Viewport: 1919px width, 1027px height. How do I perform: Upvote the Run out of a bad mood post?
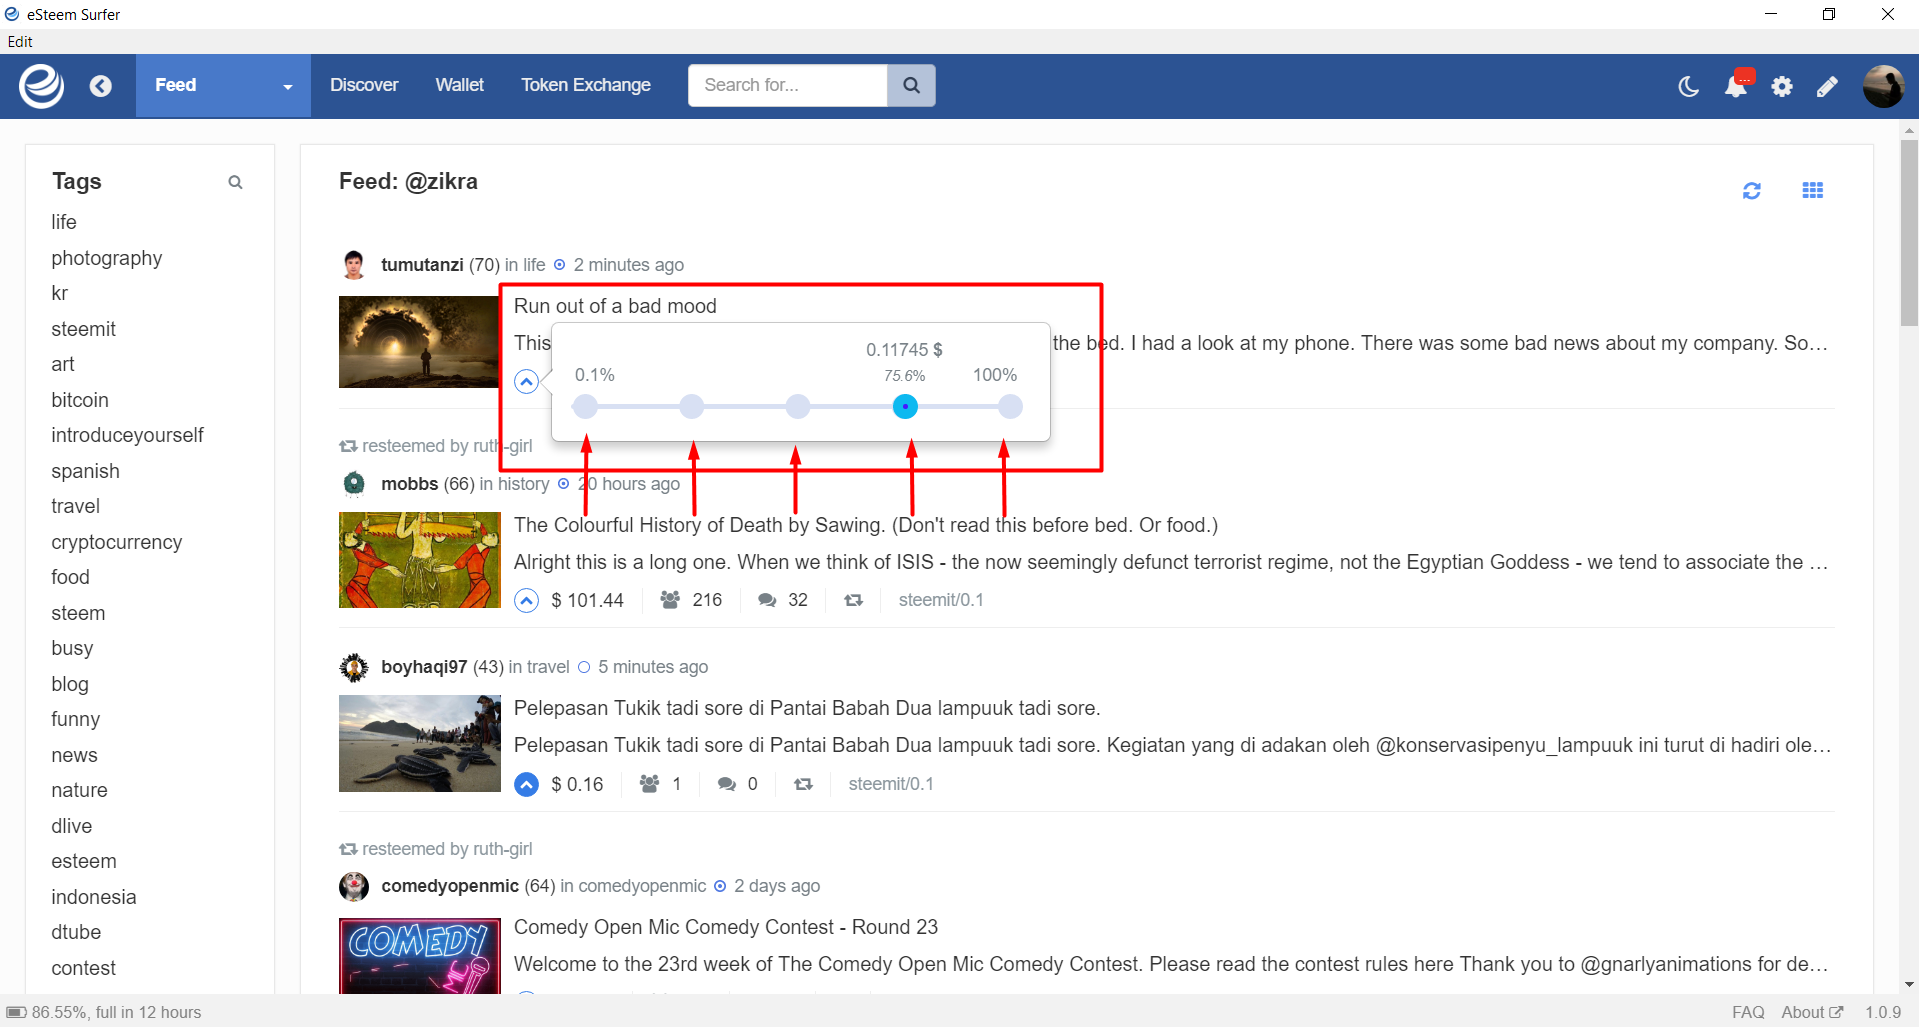(526, 381)
